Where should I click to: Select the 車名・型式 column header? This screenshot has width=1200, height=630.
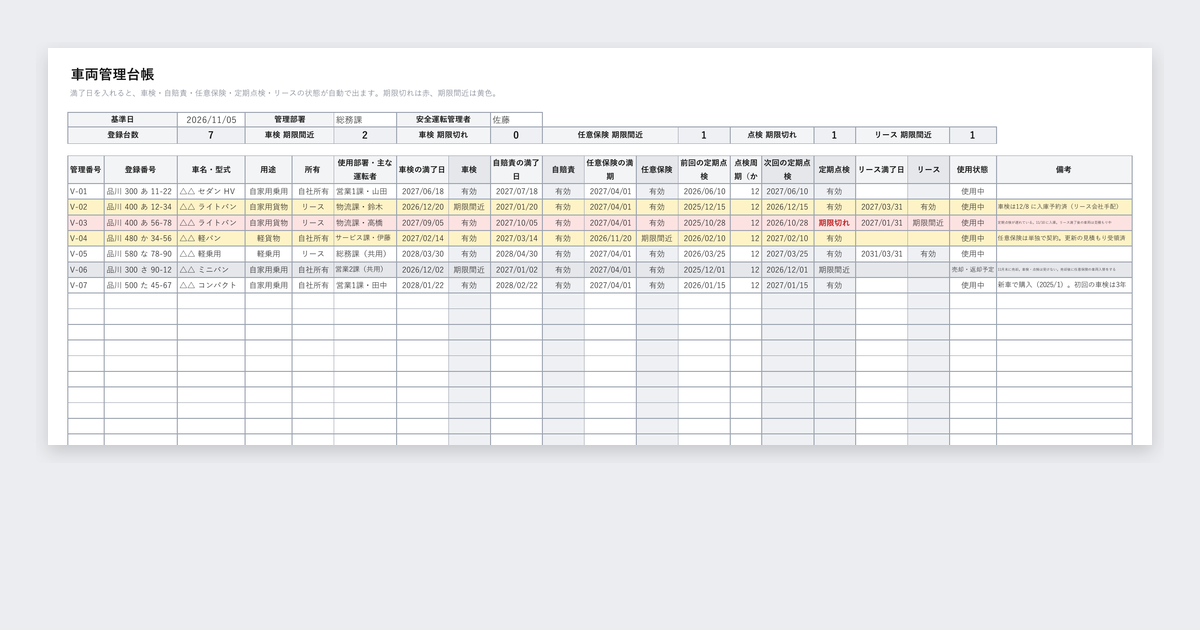[x=212, y=170]
